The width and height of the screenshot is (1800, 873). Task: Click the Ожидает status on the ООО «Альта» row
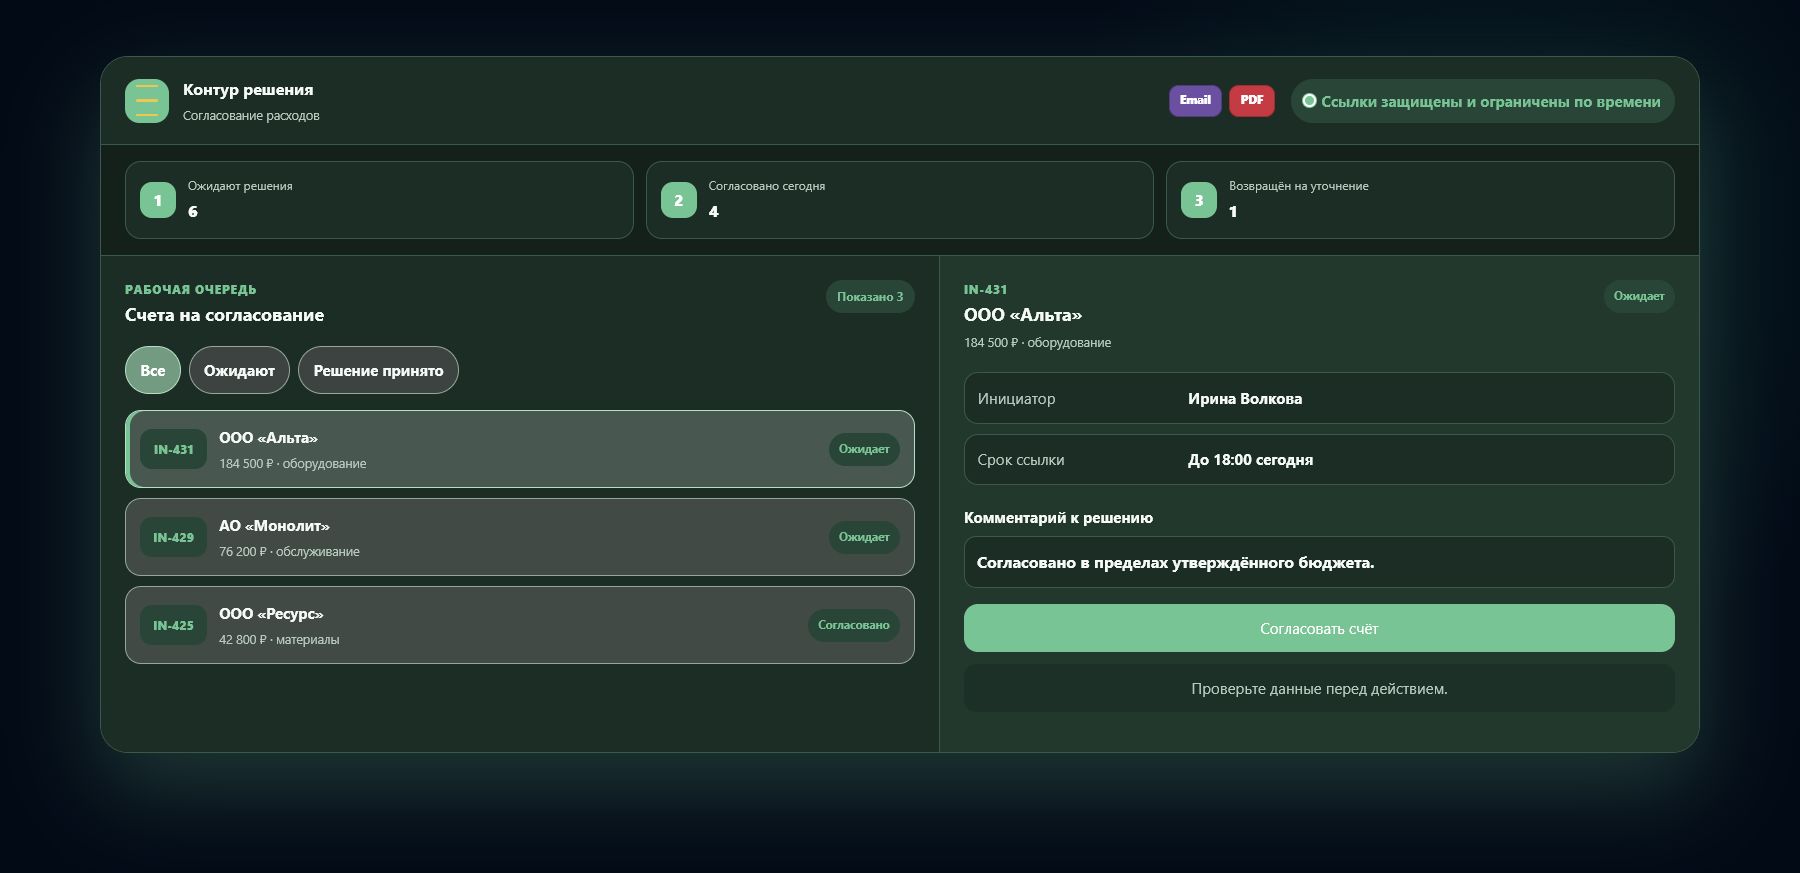point(864,449)
